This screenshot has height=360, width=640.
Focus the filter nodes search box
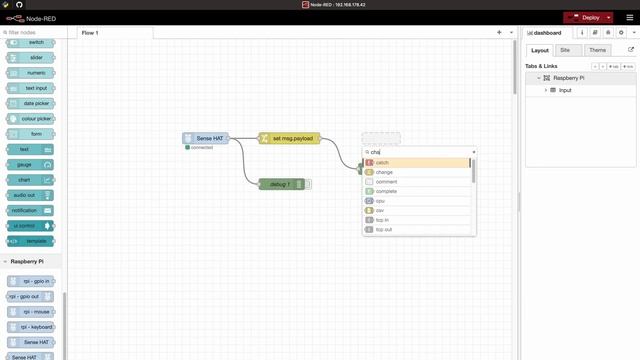[33, 32]
